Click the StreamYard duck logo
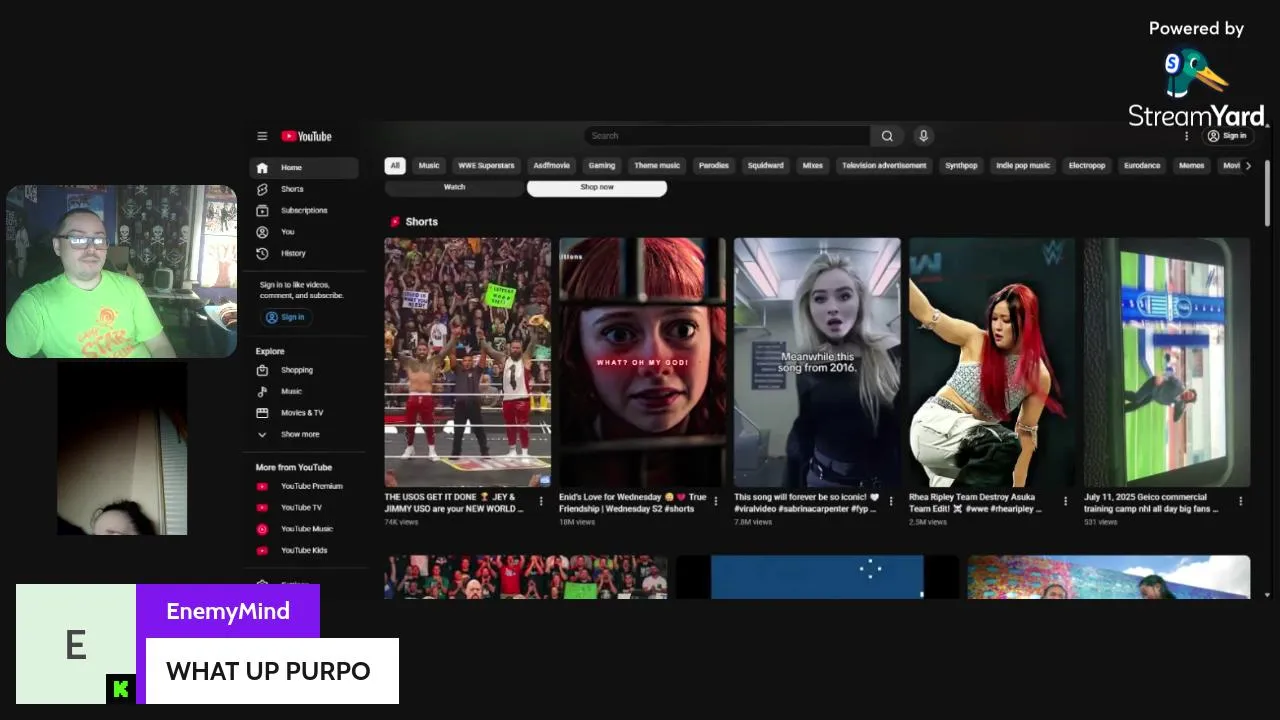The width and height of the screenshot is (1280, 720). click(x=1196, y=75)
